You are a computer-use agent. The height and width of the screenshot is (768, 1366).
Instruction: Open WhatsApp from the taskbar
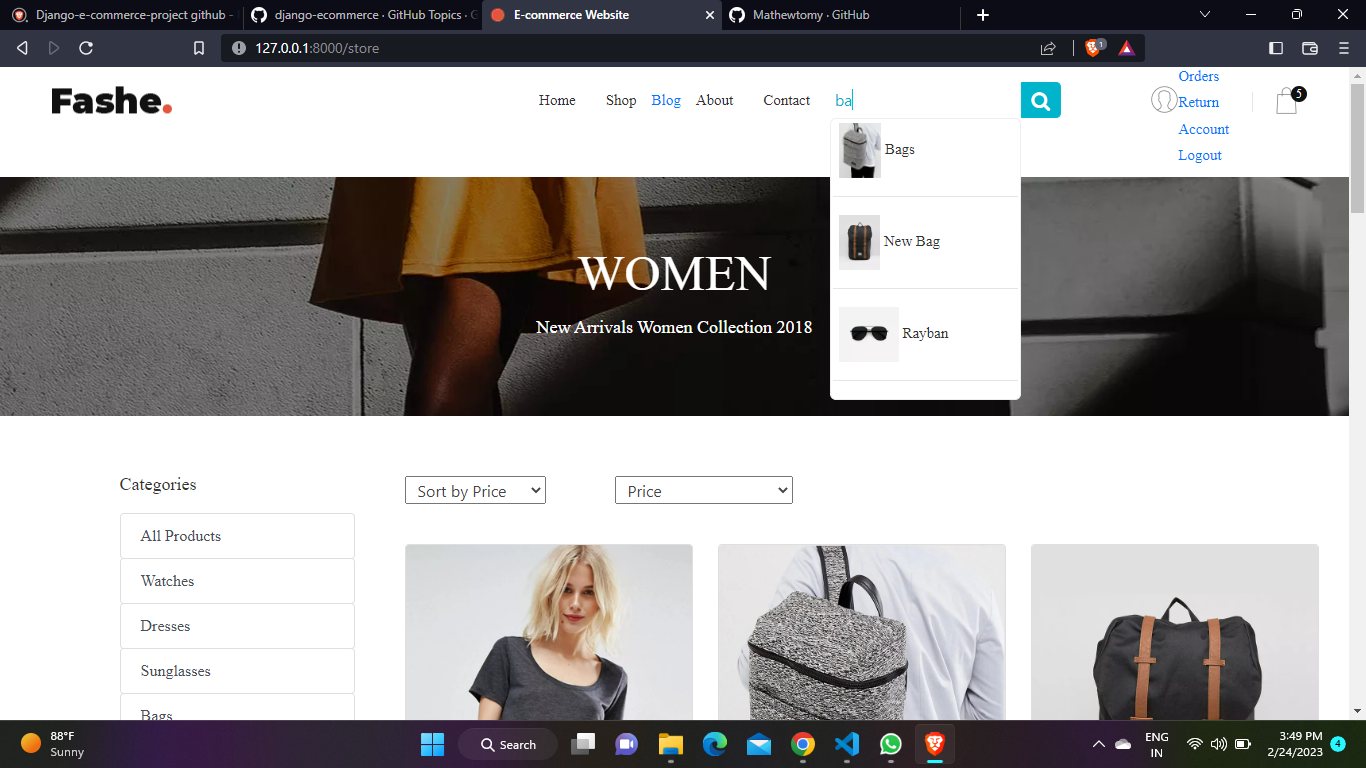[891, 744]
